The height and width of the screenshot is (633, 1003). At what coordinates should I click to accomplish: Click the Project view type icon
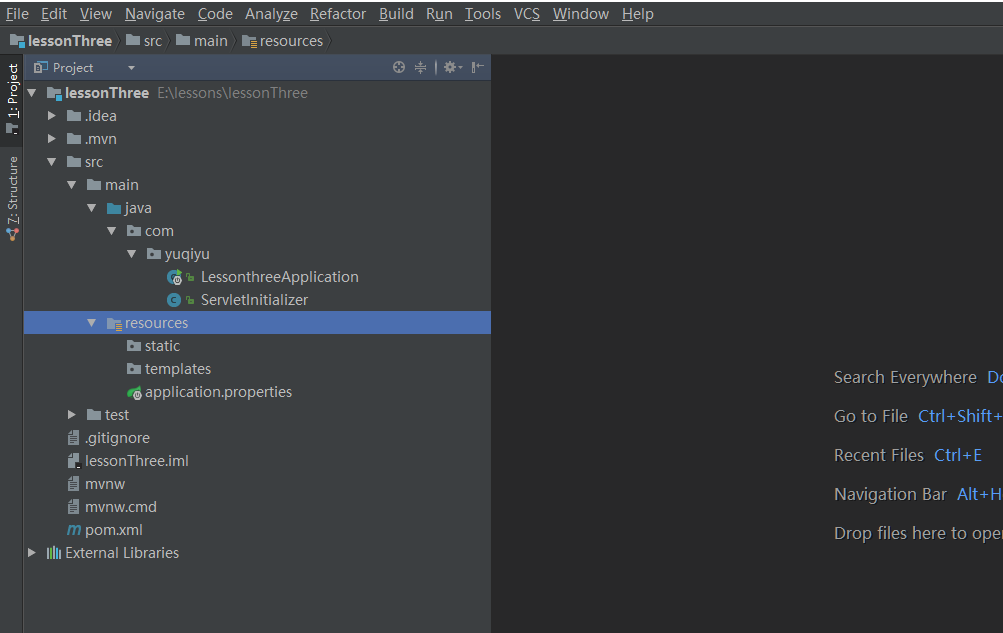point(41,67)
